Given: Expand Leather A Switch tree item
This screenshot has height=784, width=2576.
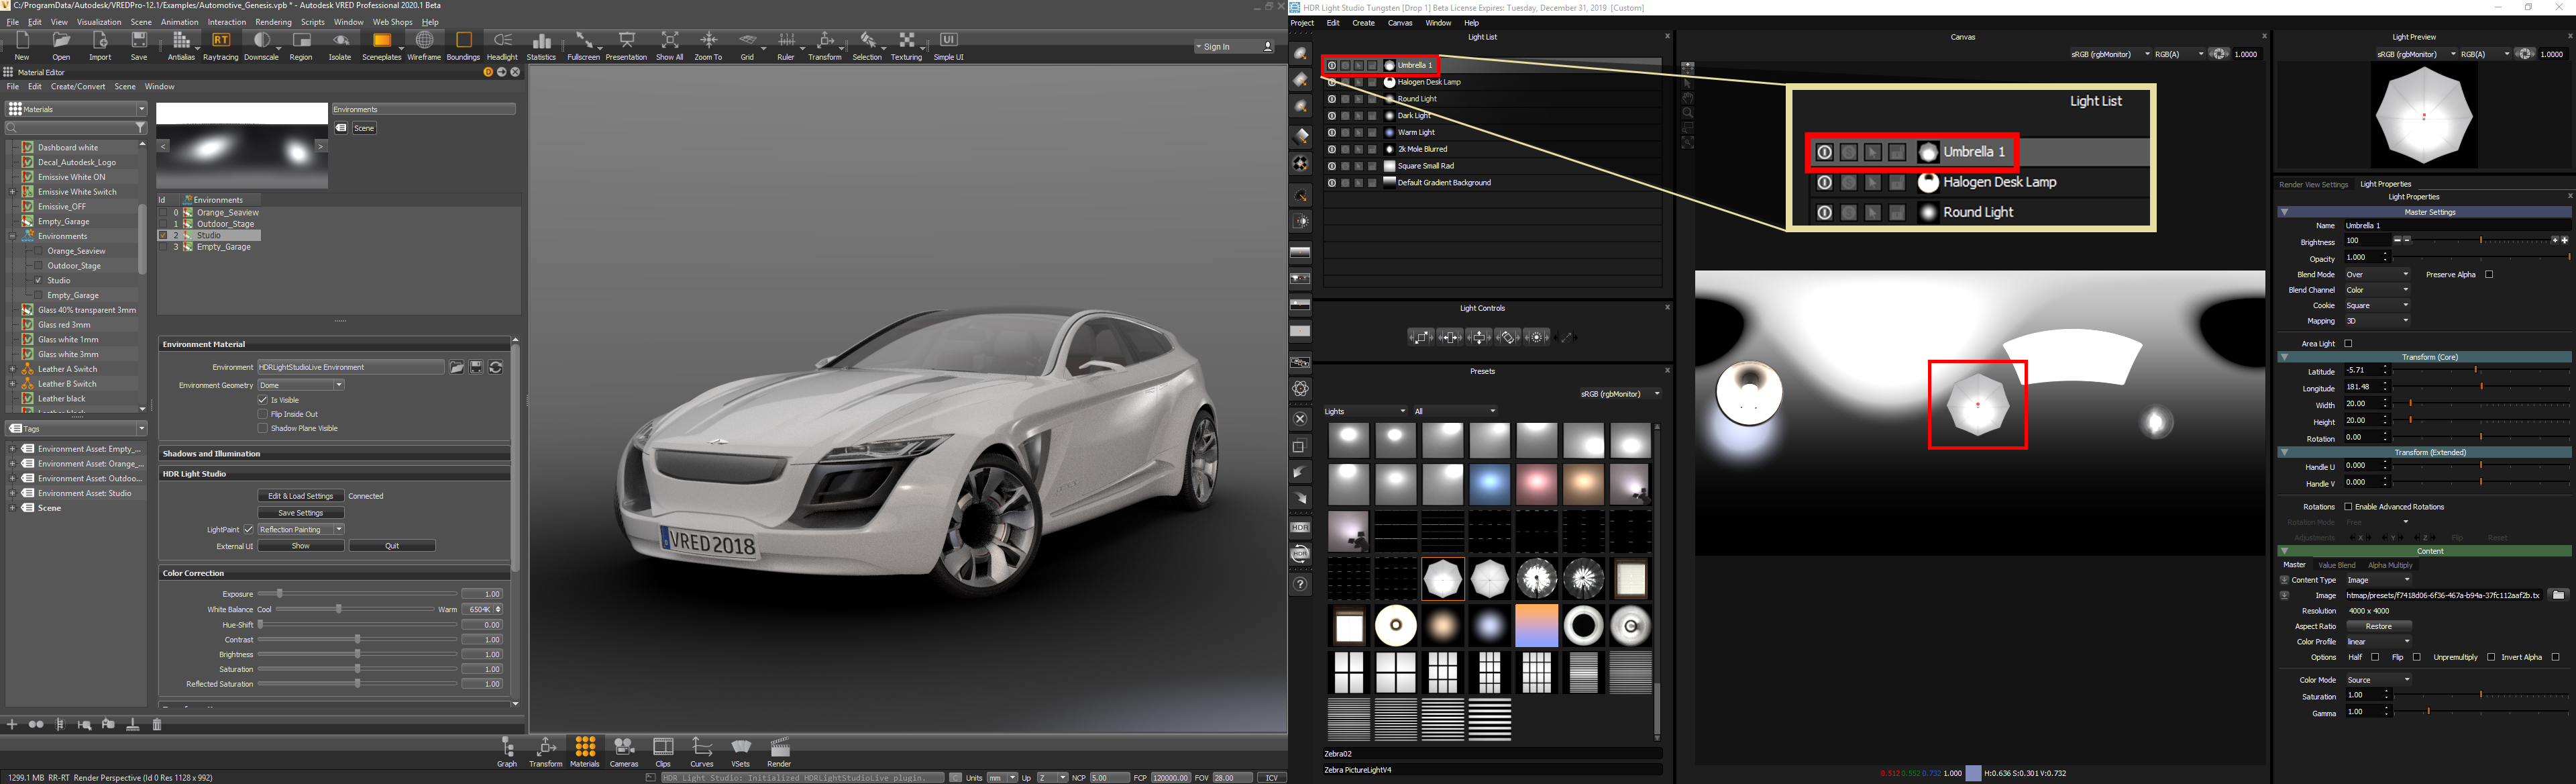Looking at the screenshot, I should [x=12, y=369].
